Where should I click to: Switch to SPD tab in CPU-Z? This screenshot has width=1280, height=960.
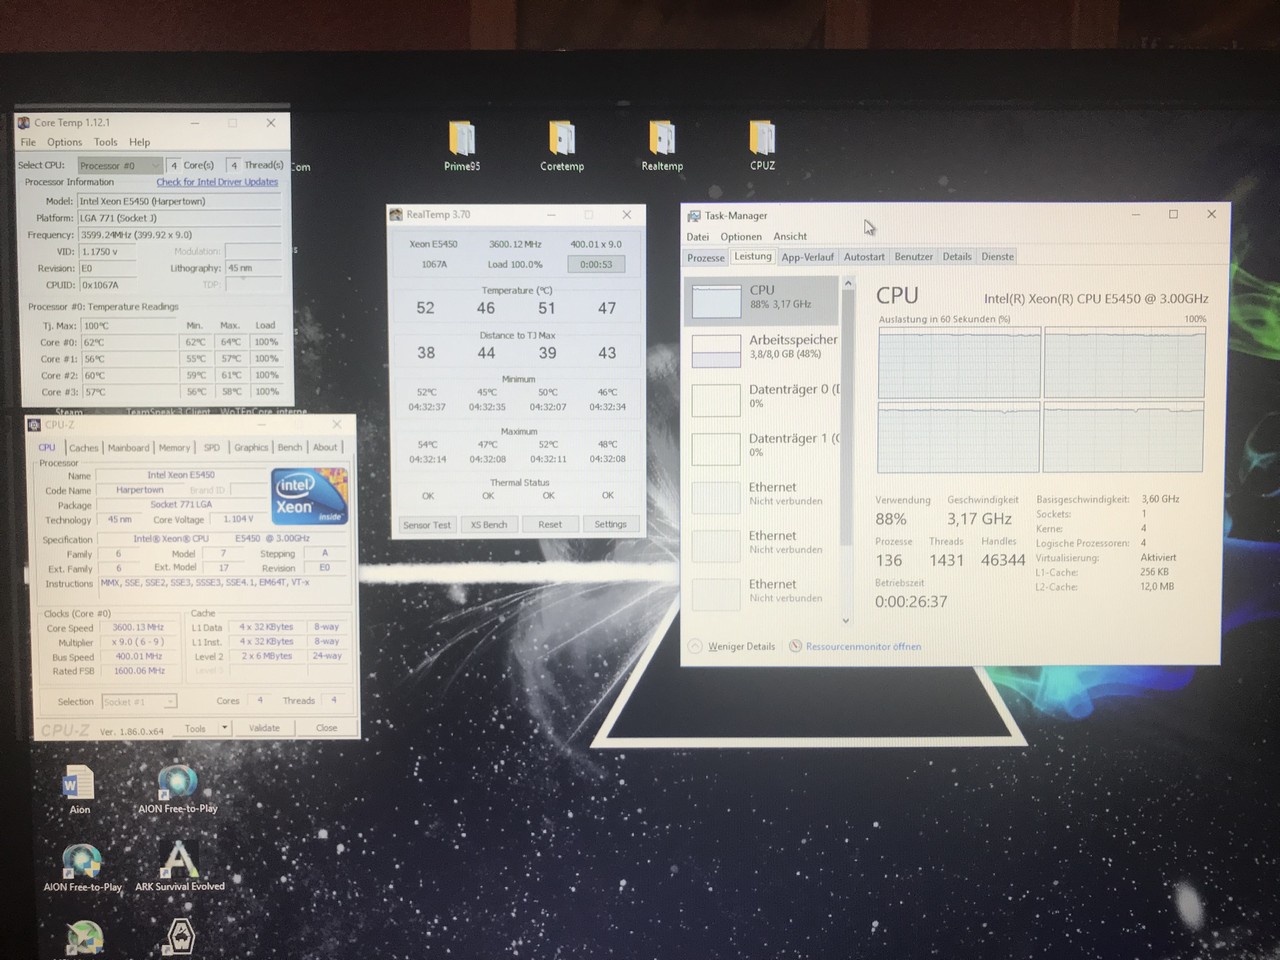point(212,448)
